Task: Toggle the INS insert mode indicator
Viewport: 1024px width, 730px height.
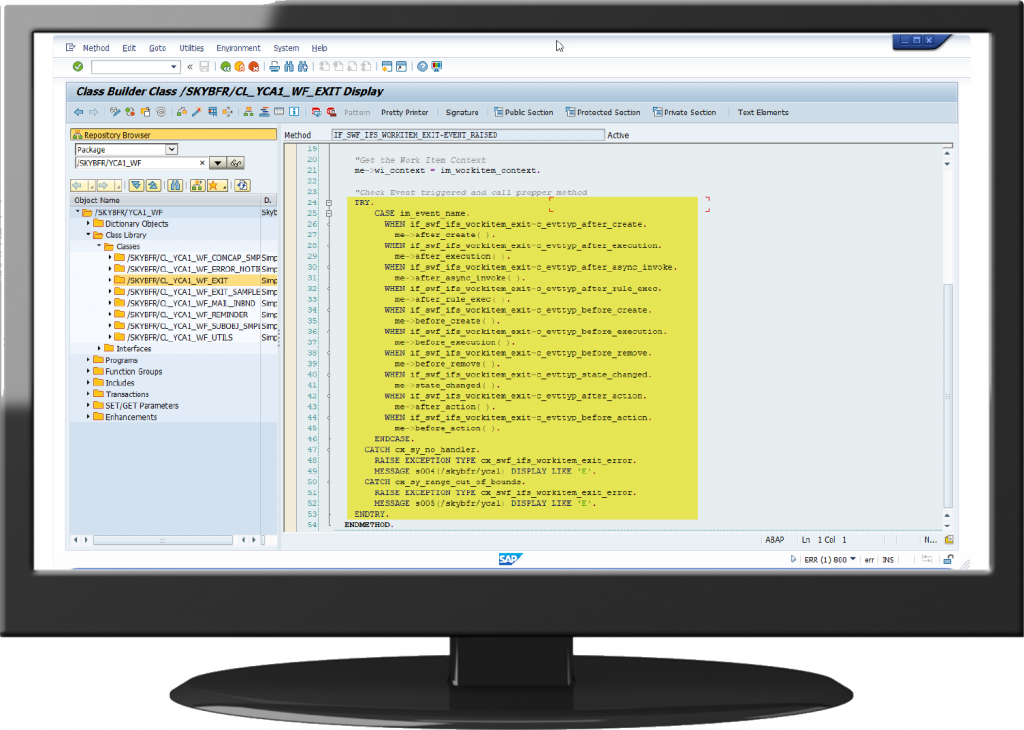Action: 888,560
